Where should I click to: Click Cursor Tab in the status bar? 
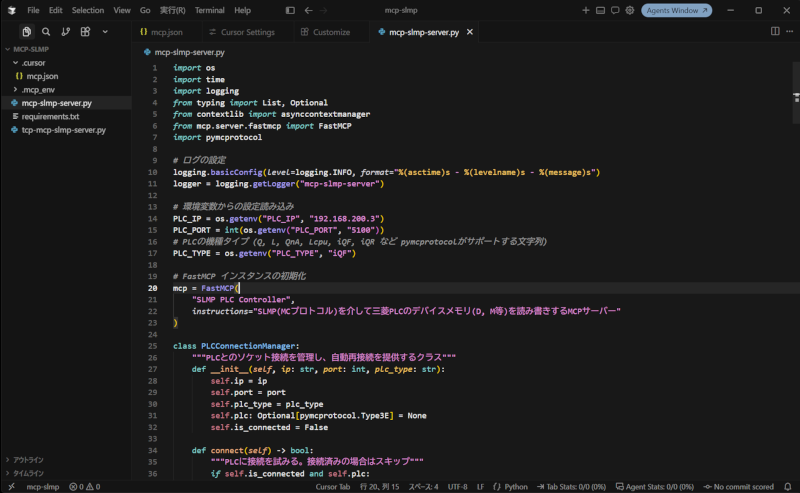(x=333, y=487)
